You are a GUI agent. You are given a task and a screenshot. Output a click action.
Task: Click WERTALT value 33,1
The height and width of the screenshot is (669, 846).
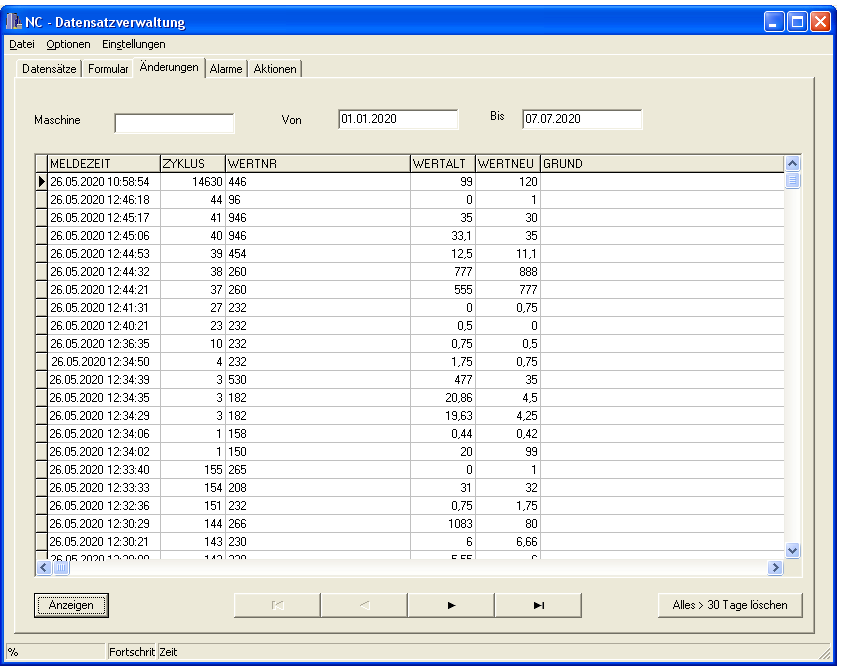click(x=443, y=236)
